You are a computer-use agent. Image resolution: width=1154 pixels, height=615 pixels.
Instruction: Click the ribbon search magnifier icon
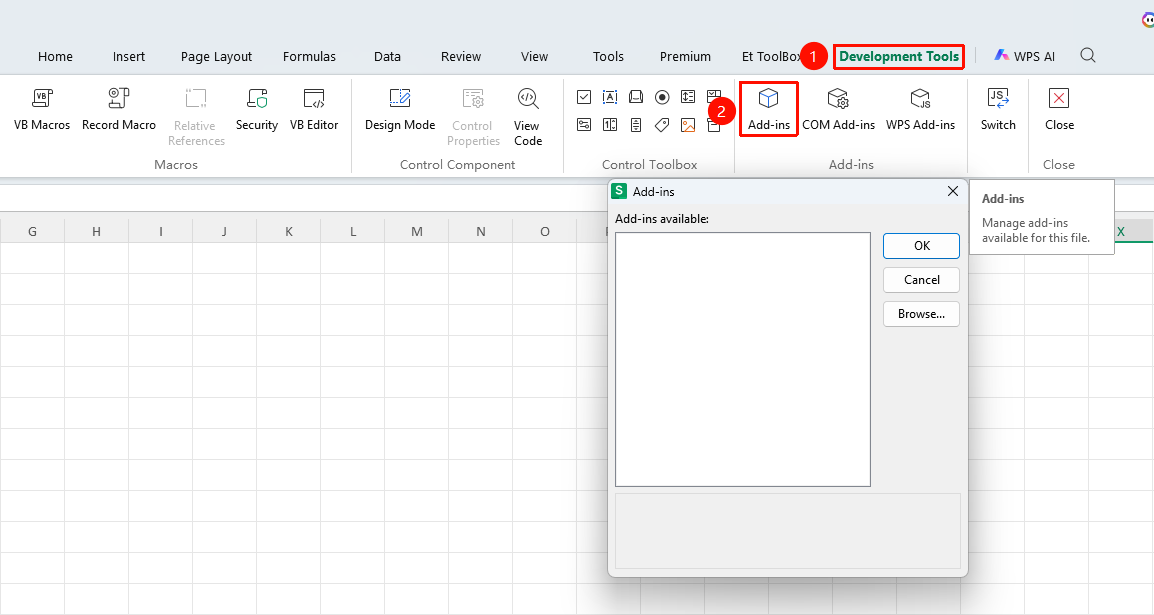pyautogui.click(x=1088, y=56)
